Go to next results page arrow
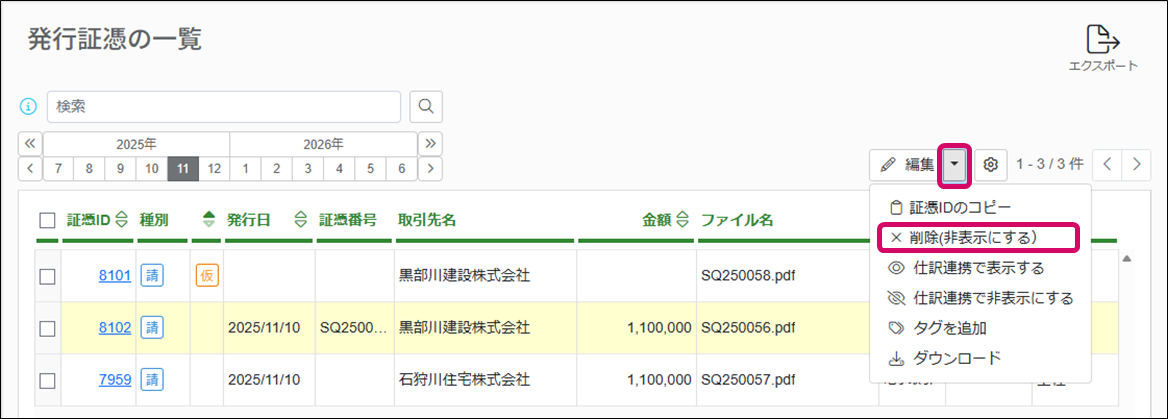The image size is (1168, 419). [1136, 164]
